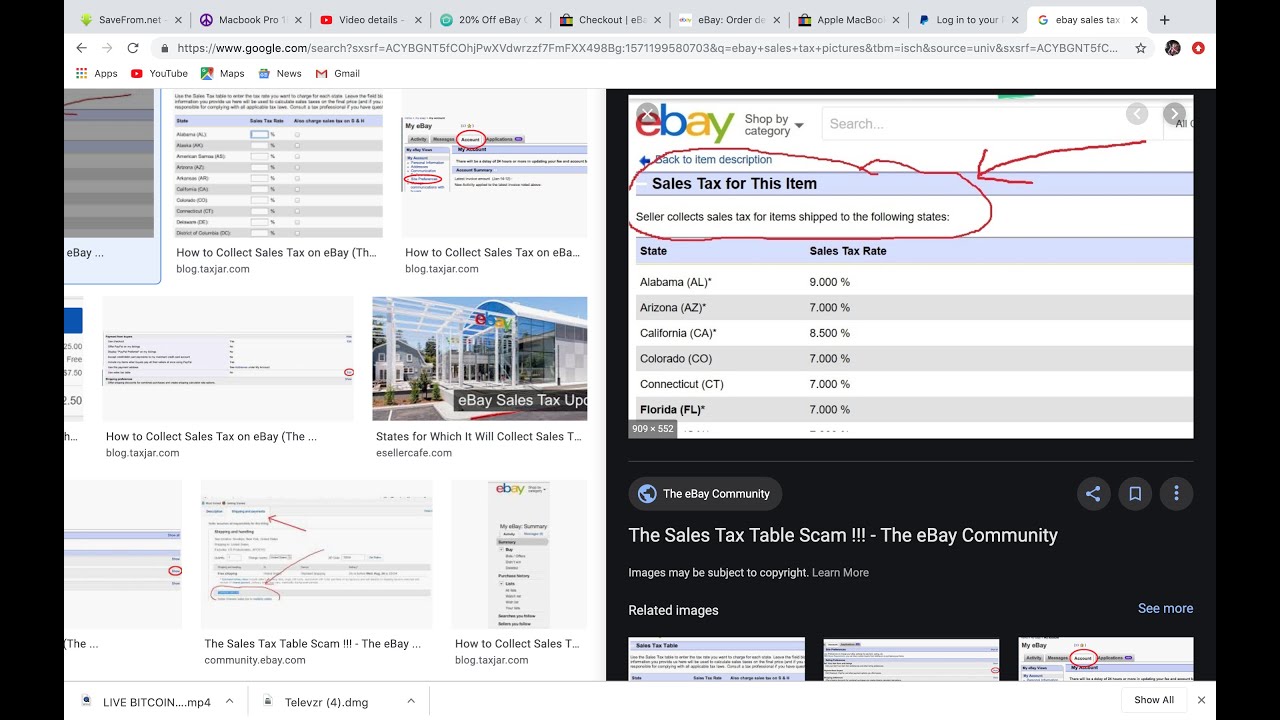
Task: Reload the current page
Action: click(x=133, y=48)
